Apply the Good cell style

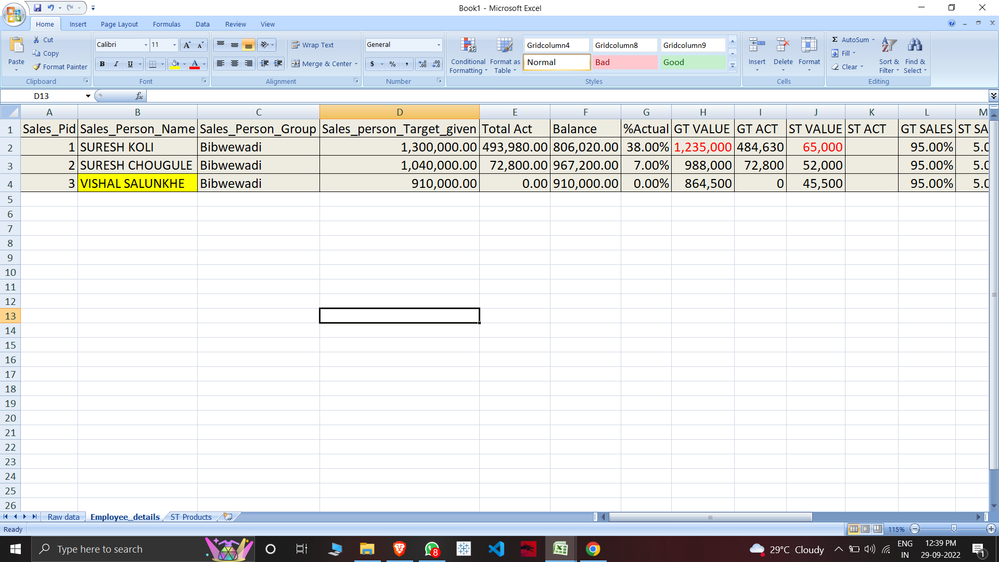pyautogui.click(x=693, y=62)
